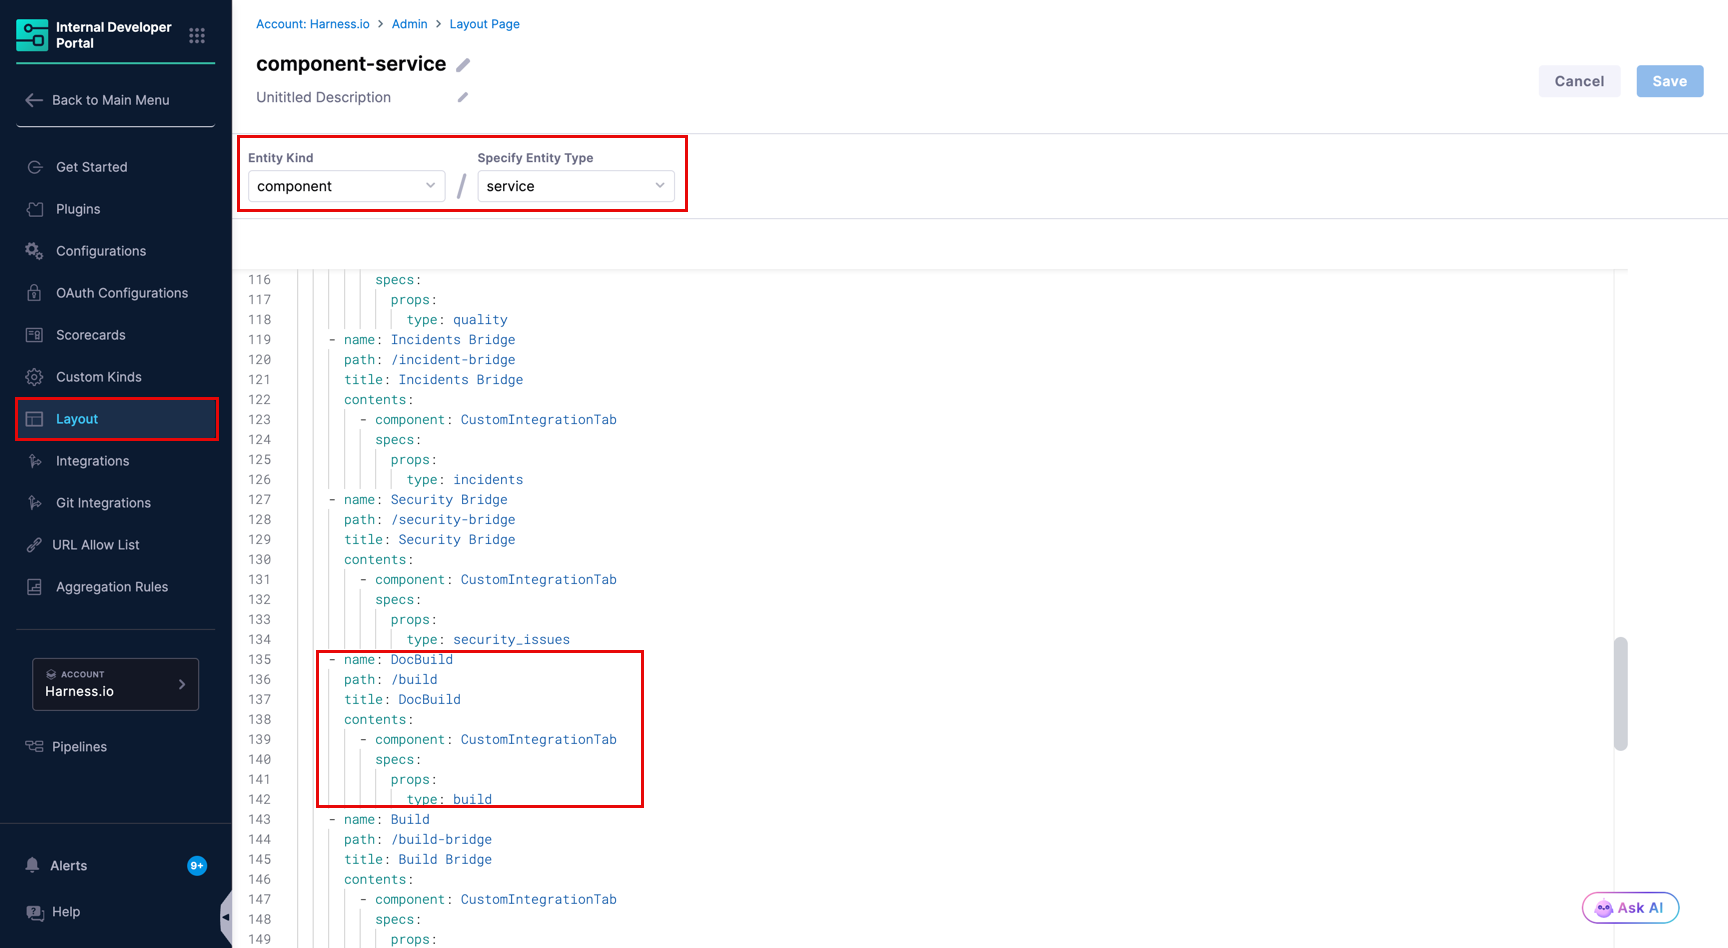Edit the component-service title with pencil icon
The image size is (1728, 948).
click(463, 65)
